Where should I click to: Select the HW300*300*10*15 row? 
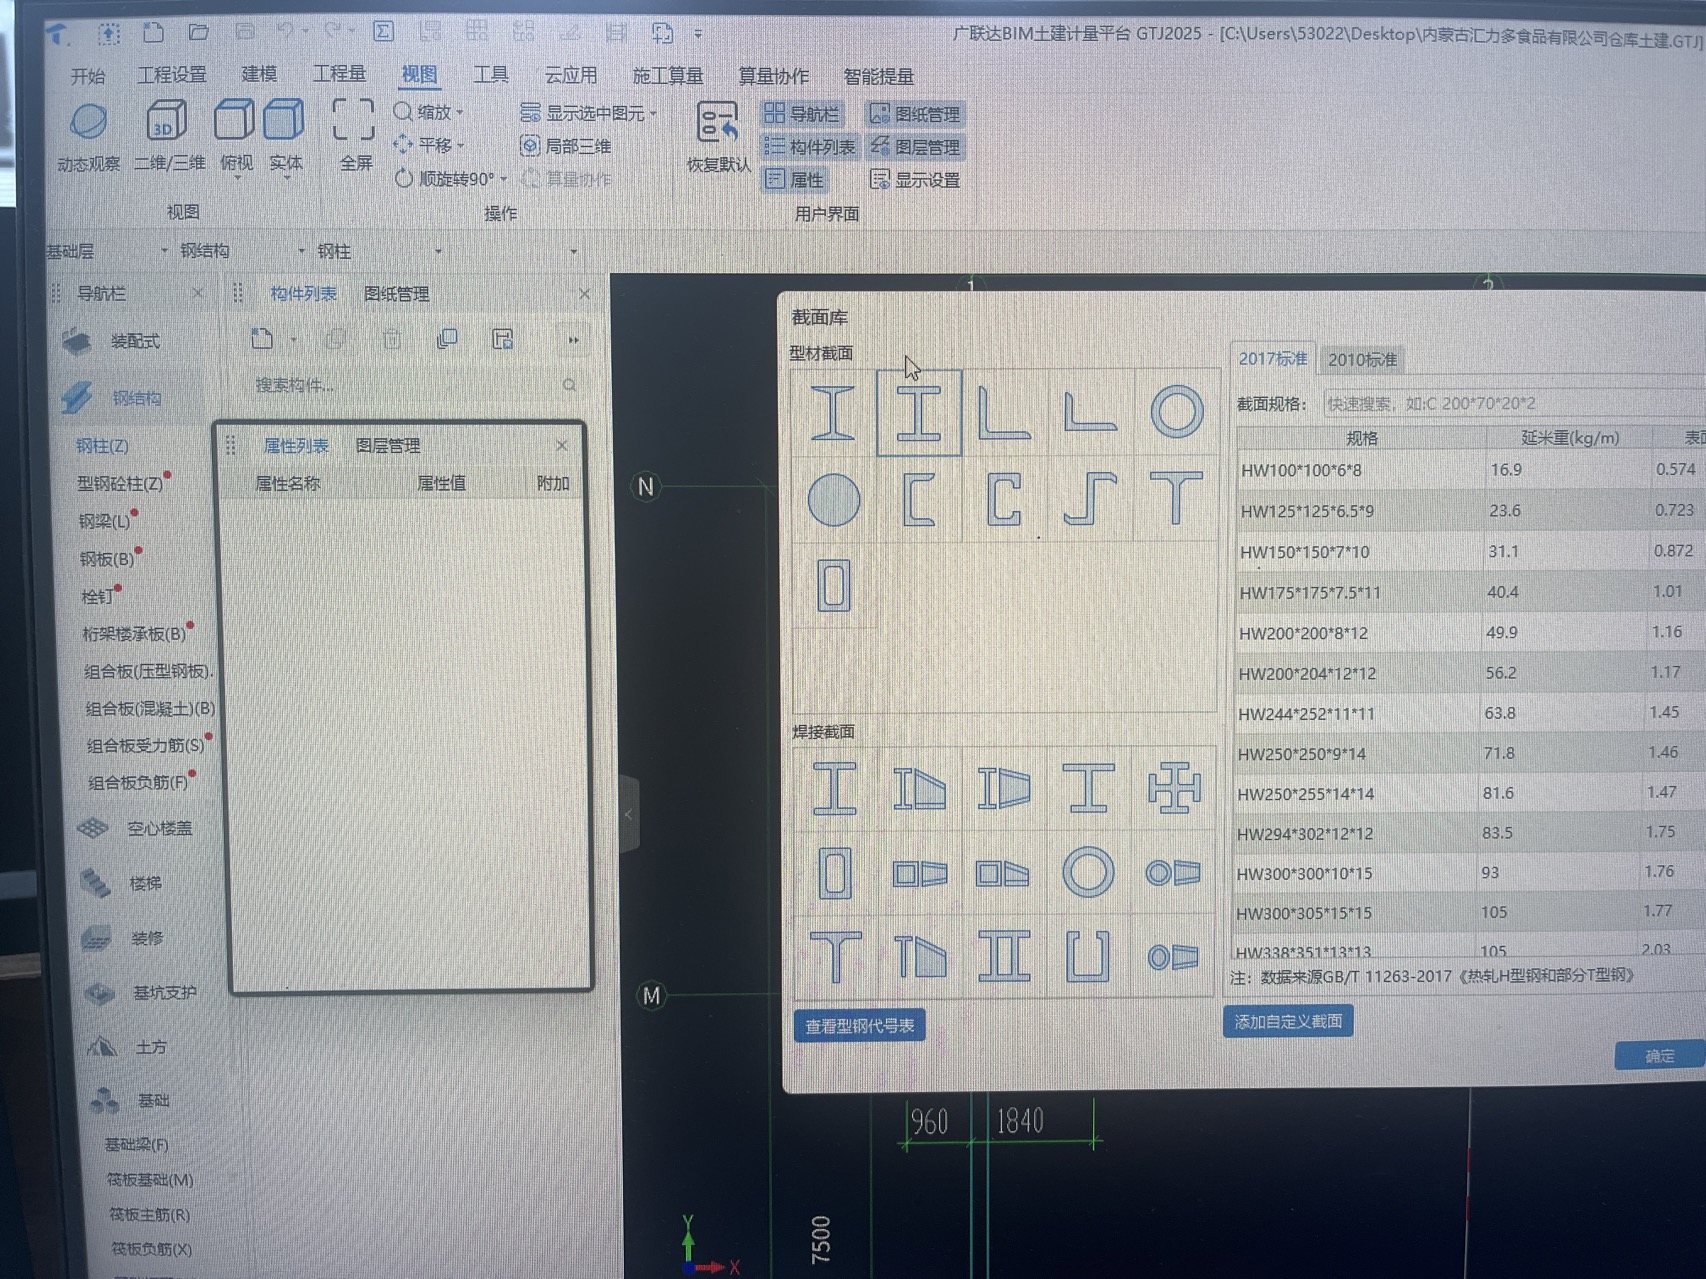pos(1469,872)
